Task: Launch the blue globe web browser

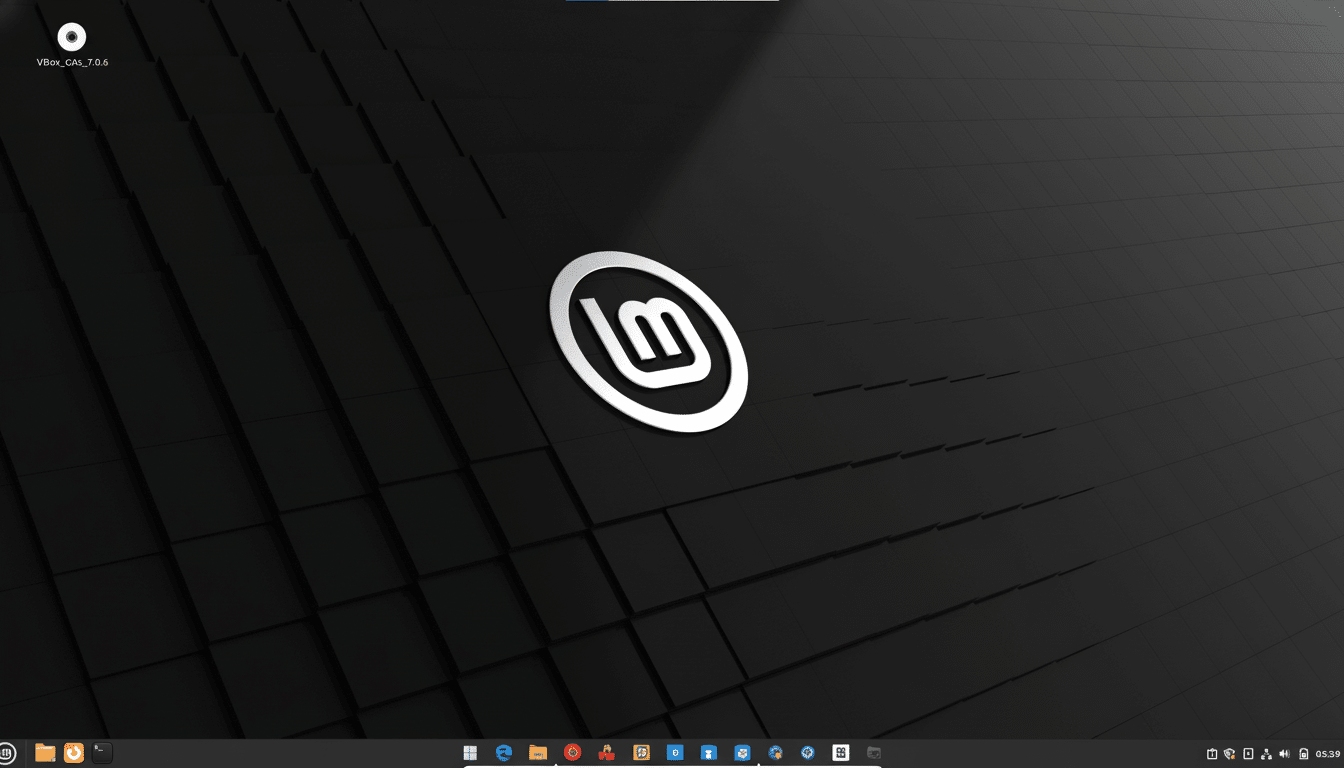Action: 504,752
